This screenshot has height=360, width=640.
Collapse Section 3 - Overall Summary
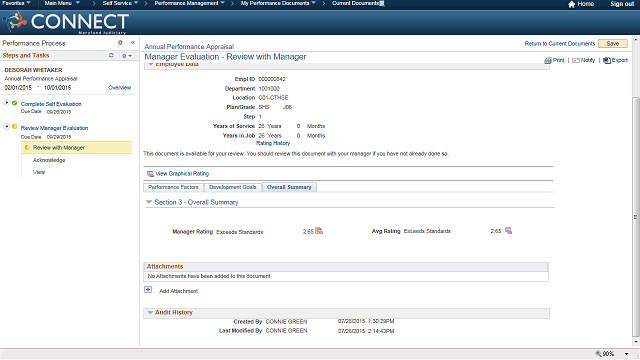click(x=149, y=202)
